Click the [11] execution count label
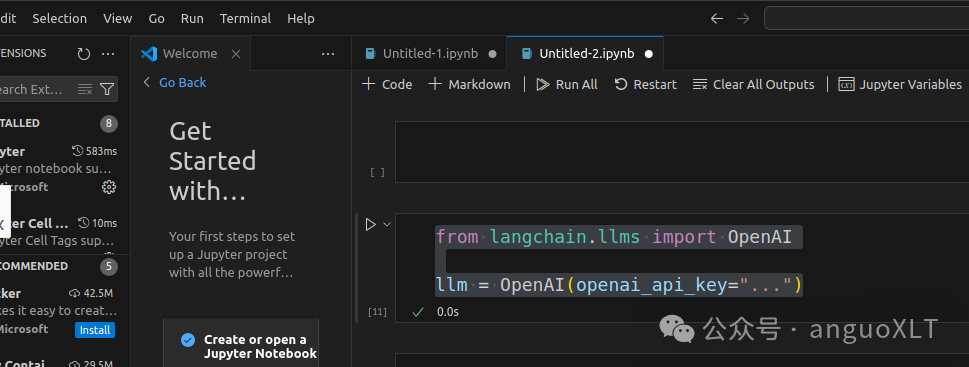Screen dimensions: 969x367 tap(377, 313)
